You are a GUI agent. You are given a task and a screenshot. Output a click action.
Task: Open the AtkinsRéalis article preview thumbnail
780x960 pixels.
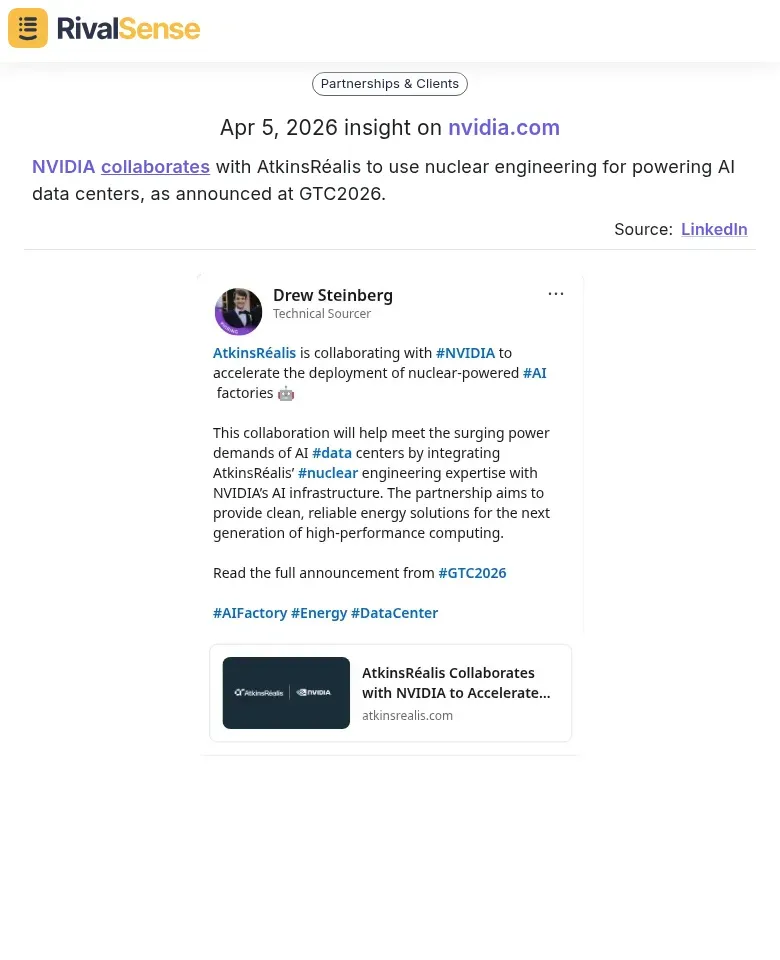pos(286,693)
